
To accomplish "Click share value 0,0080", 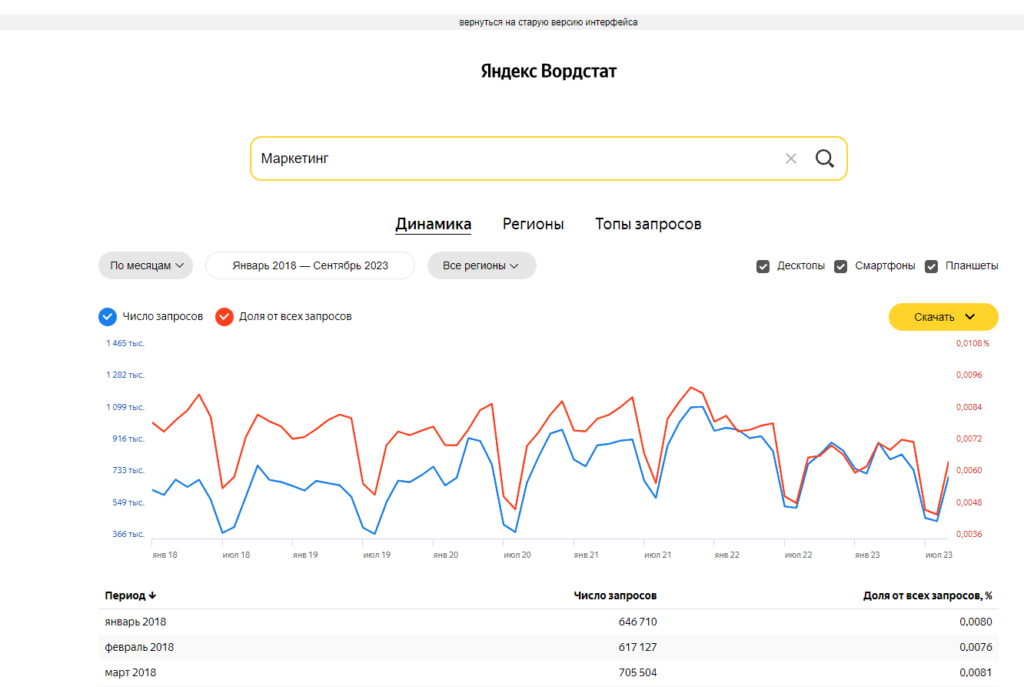I will (x=976, y=622).
